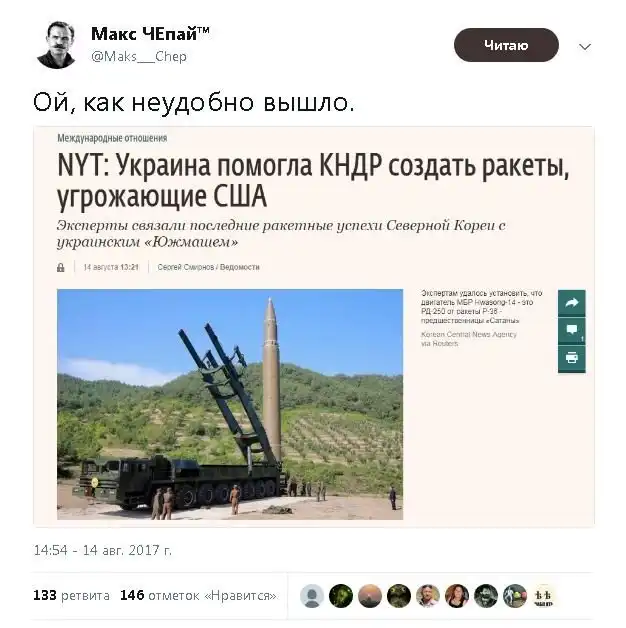Click the green share arrow icon
The image size is (626, 628).
572,303
